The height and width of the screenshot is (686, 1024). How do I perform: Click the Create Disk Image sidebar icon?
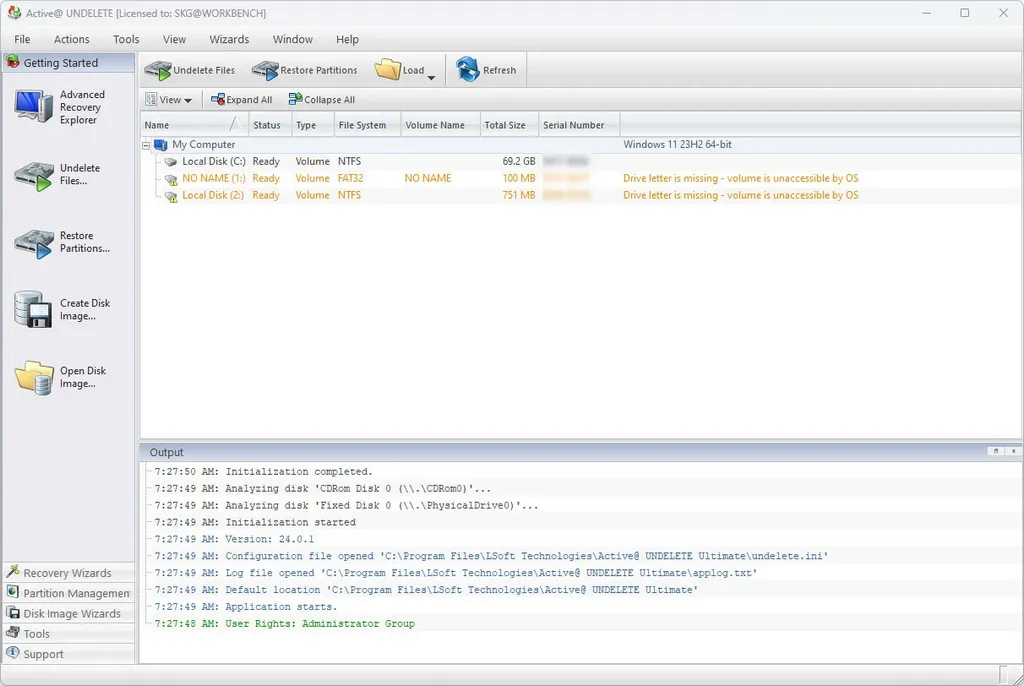pos(33,310)
